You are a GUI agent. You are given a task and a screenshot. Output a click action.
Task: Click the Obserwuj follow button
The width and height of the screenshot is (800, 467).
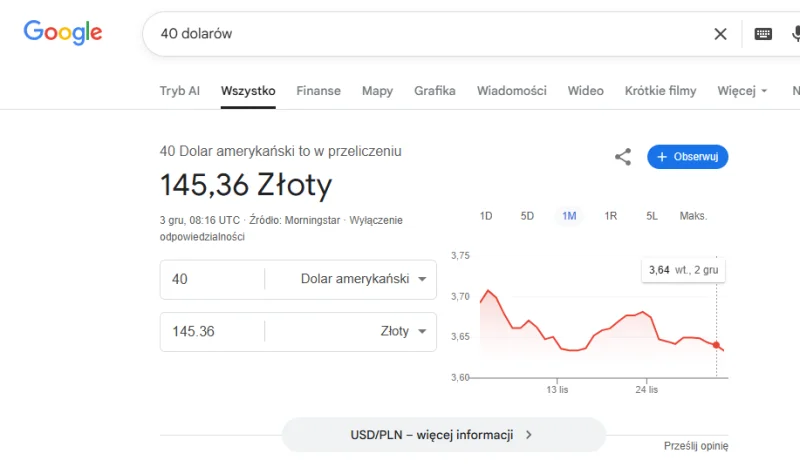point(688,157)
